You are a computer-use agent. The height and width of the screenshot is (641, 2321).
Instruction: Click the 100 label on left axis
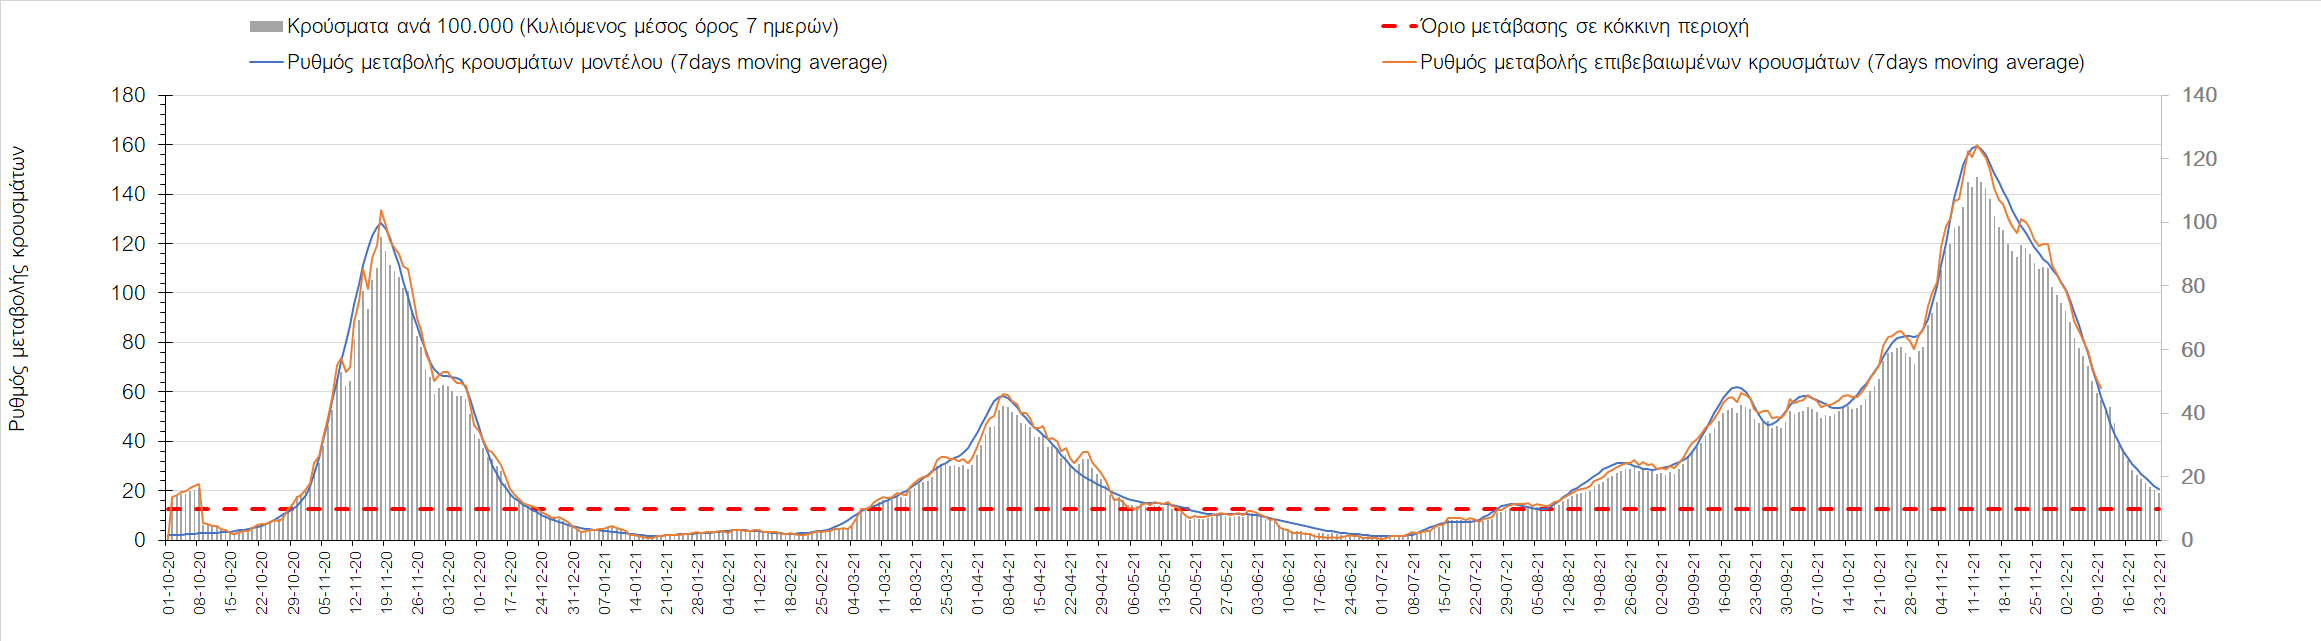(127, 293)
